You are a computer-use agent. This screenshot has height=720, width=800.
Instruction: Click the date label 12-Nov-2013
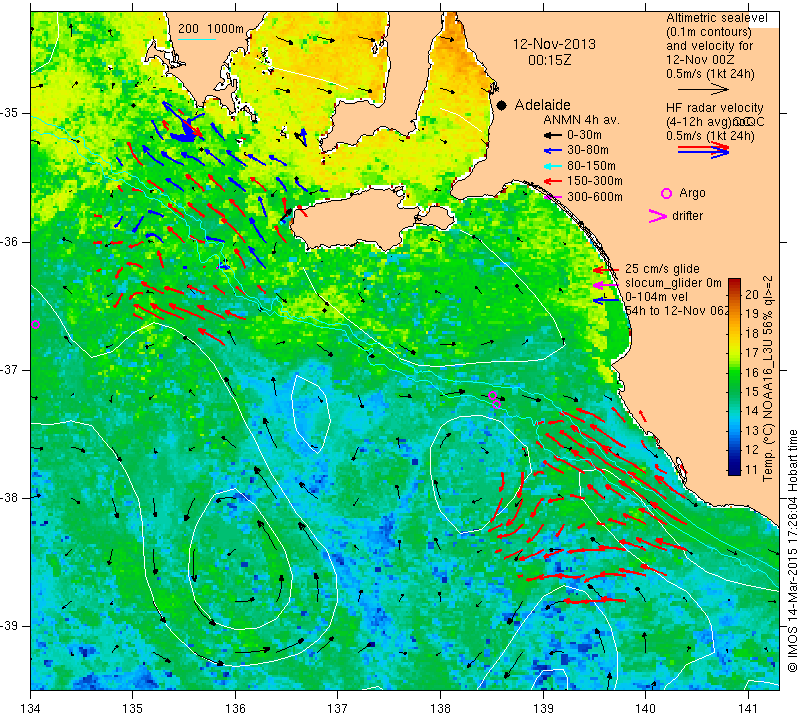coord(554,44)
